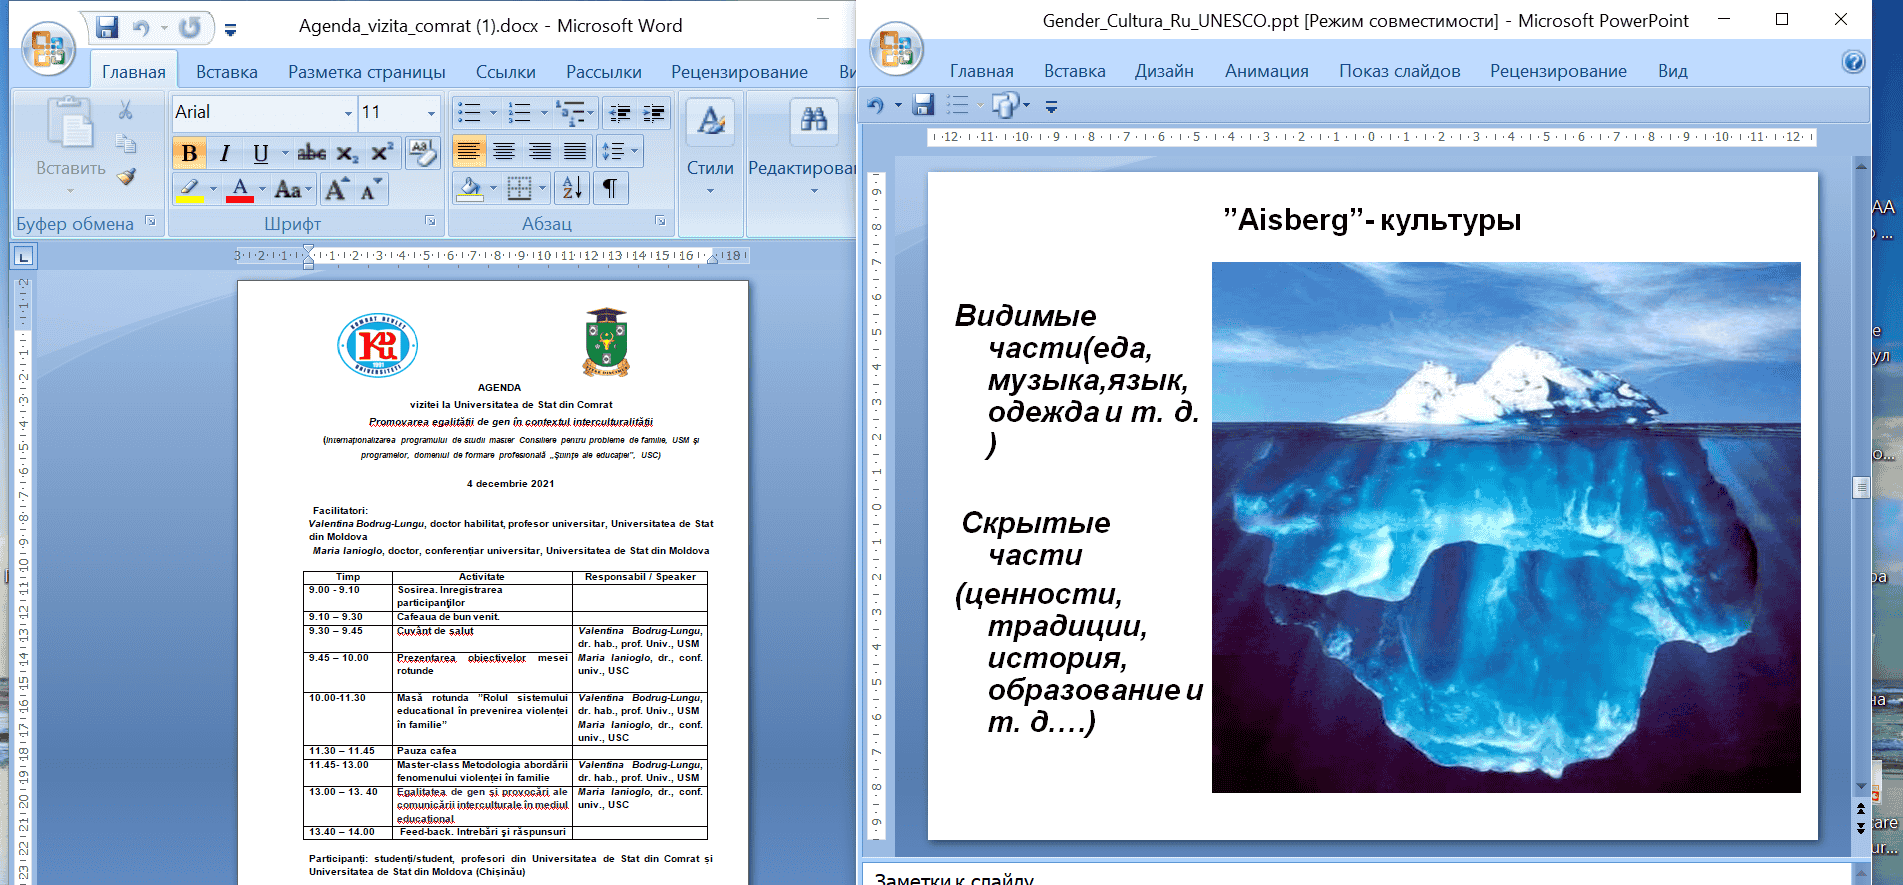Viewport: 1903px width, 885px height.
Task: Click the Grow Font icon in Word
Action: [336, 189]
